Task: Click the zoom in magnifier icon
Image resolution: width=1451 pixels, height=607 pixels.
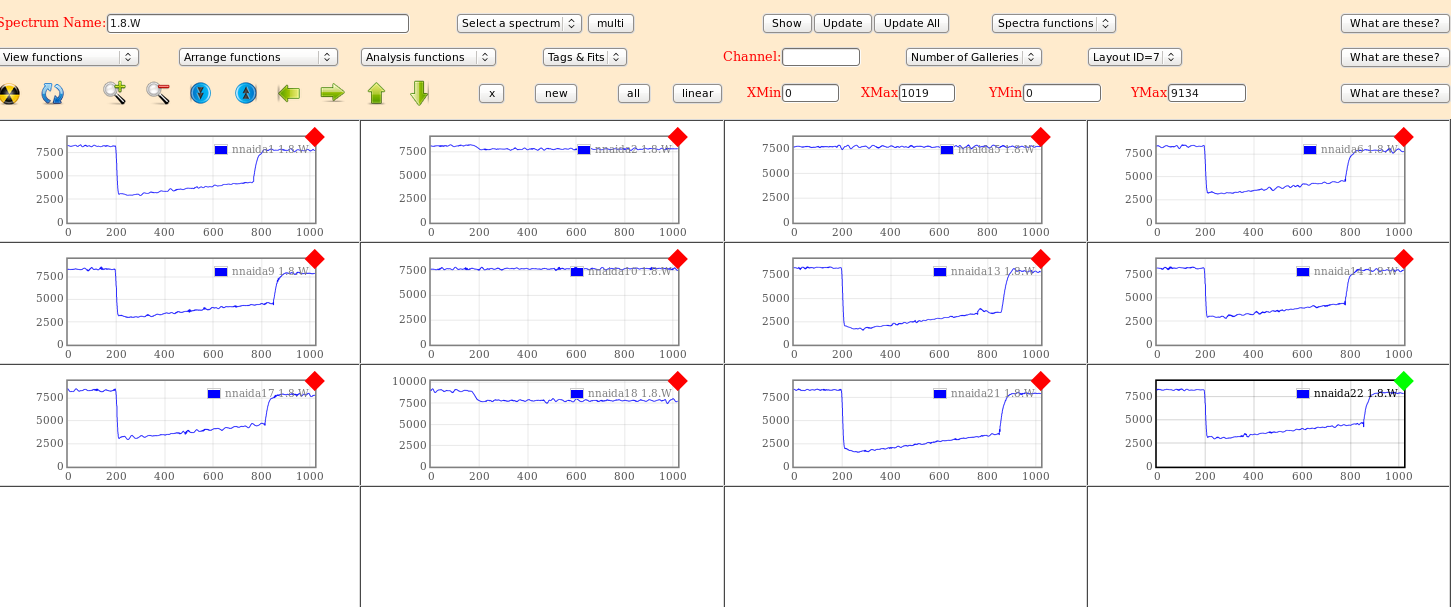Action: click(114, 93)
